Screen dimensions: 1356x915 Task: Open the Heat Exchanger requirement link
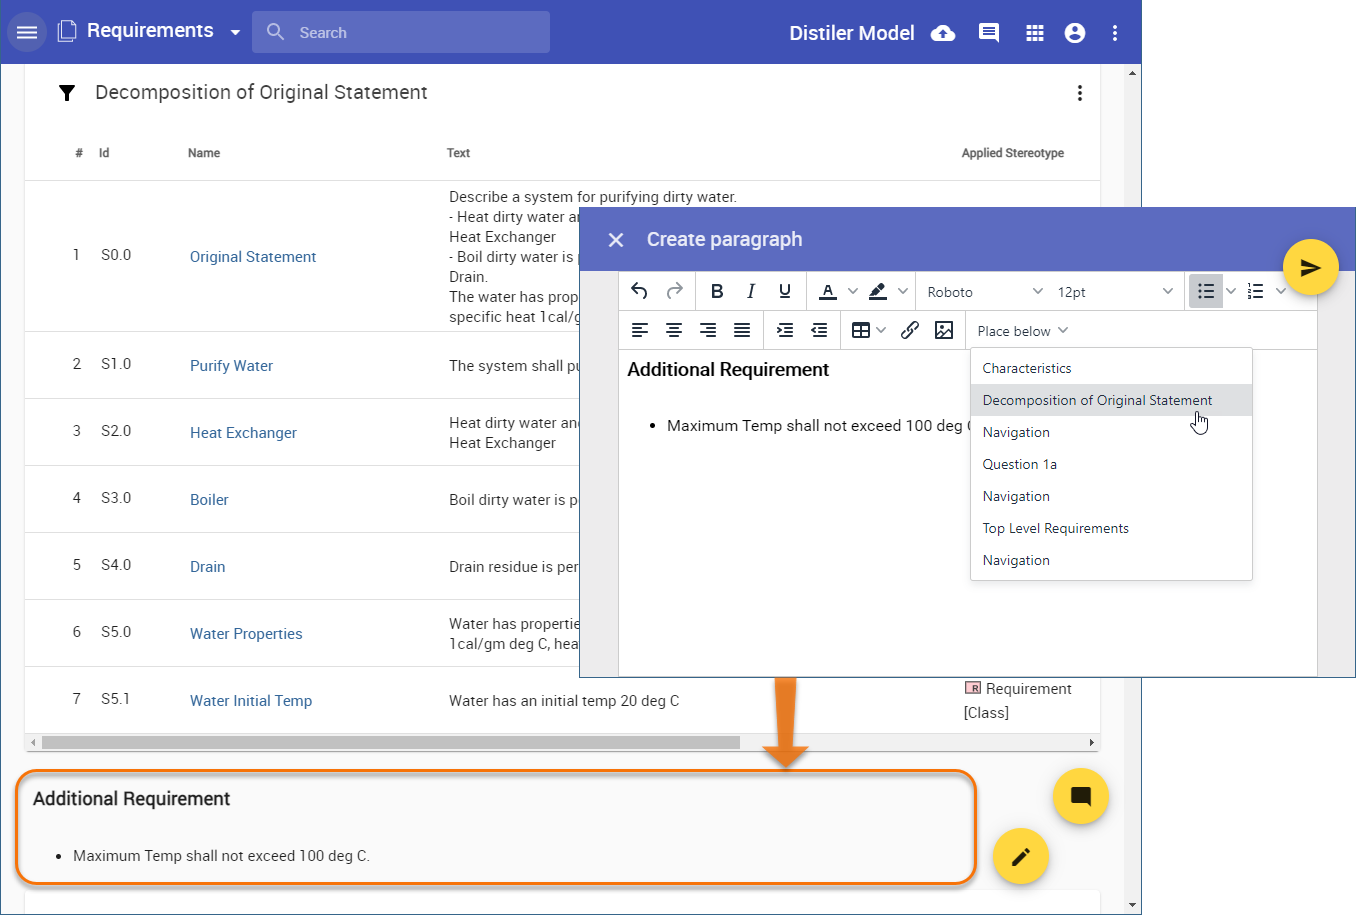243,433
